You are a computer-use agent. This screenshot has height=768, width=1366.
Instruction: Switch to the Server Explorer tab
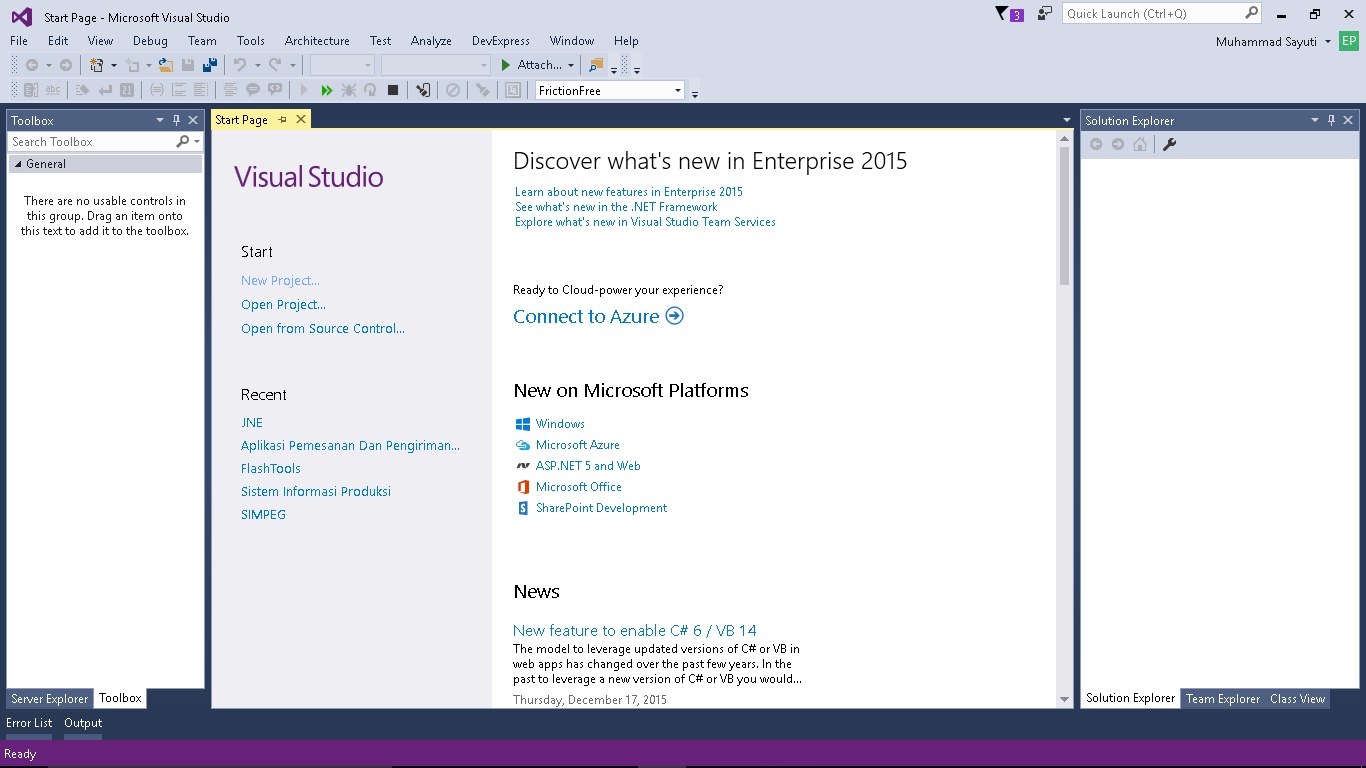point(50,699)
